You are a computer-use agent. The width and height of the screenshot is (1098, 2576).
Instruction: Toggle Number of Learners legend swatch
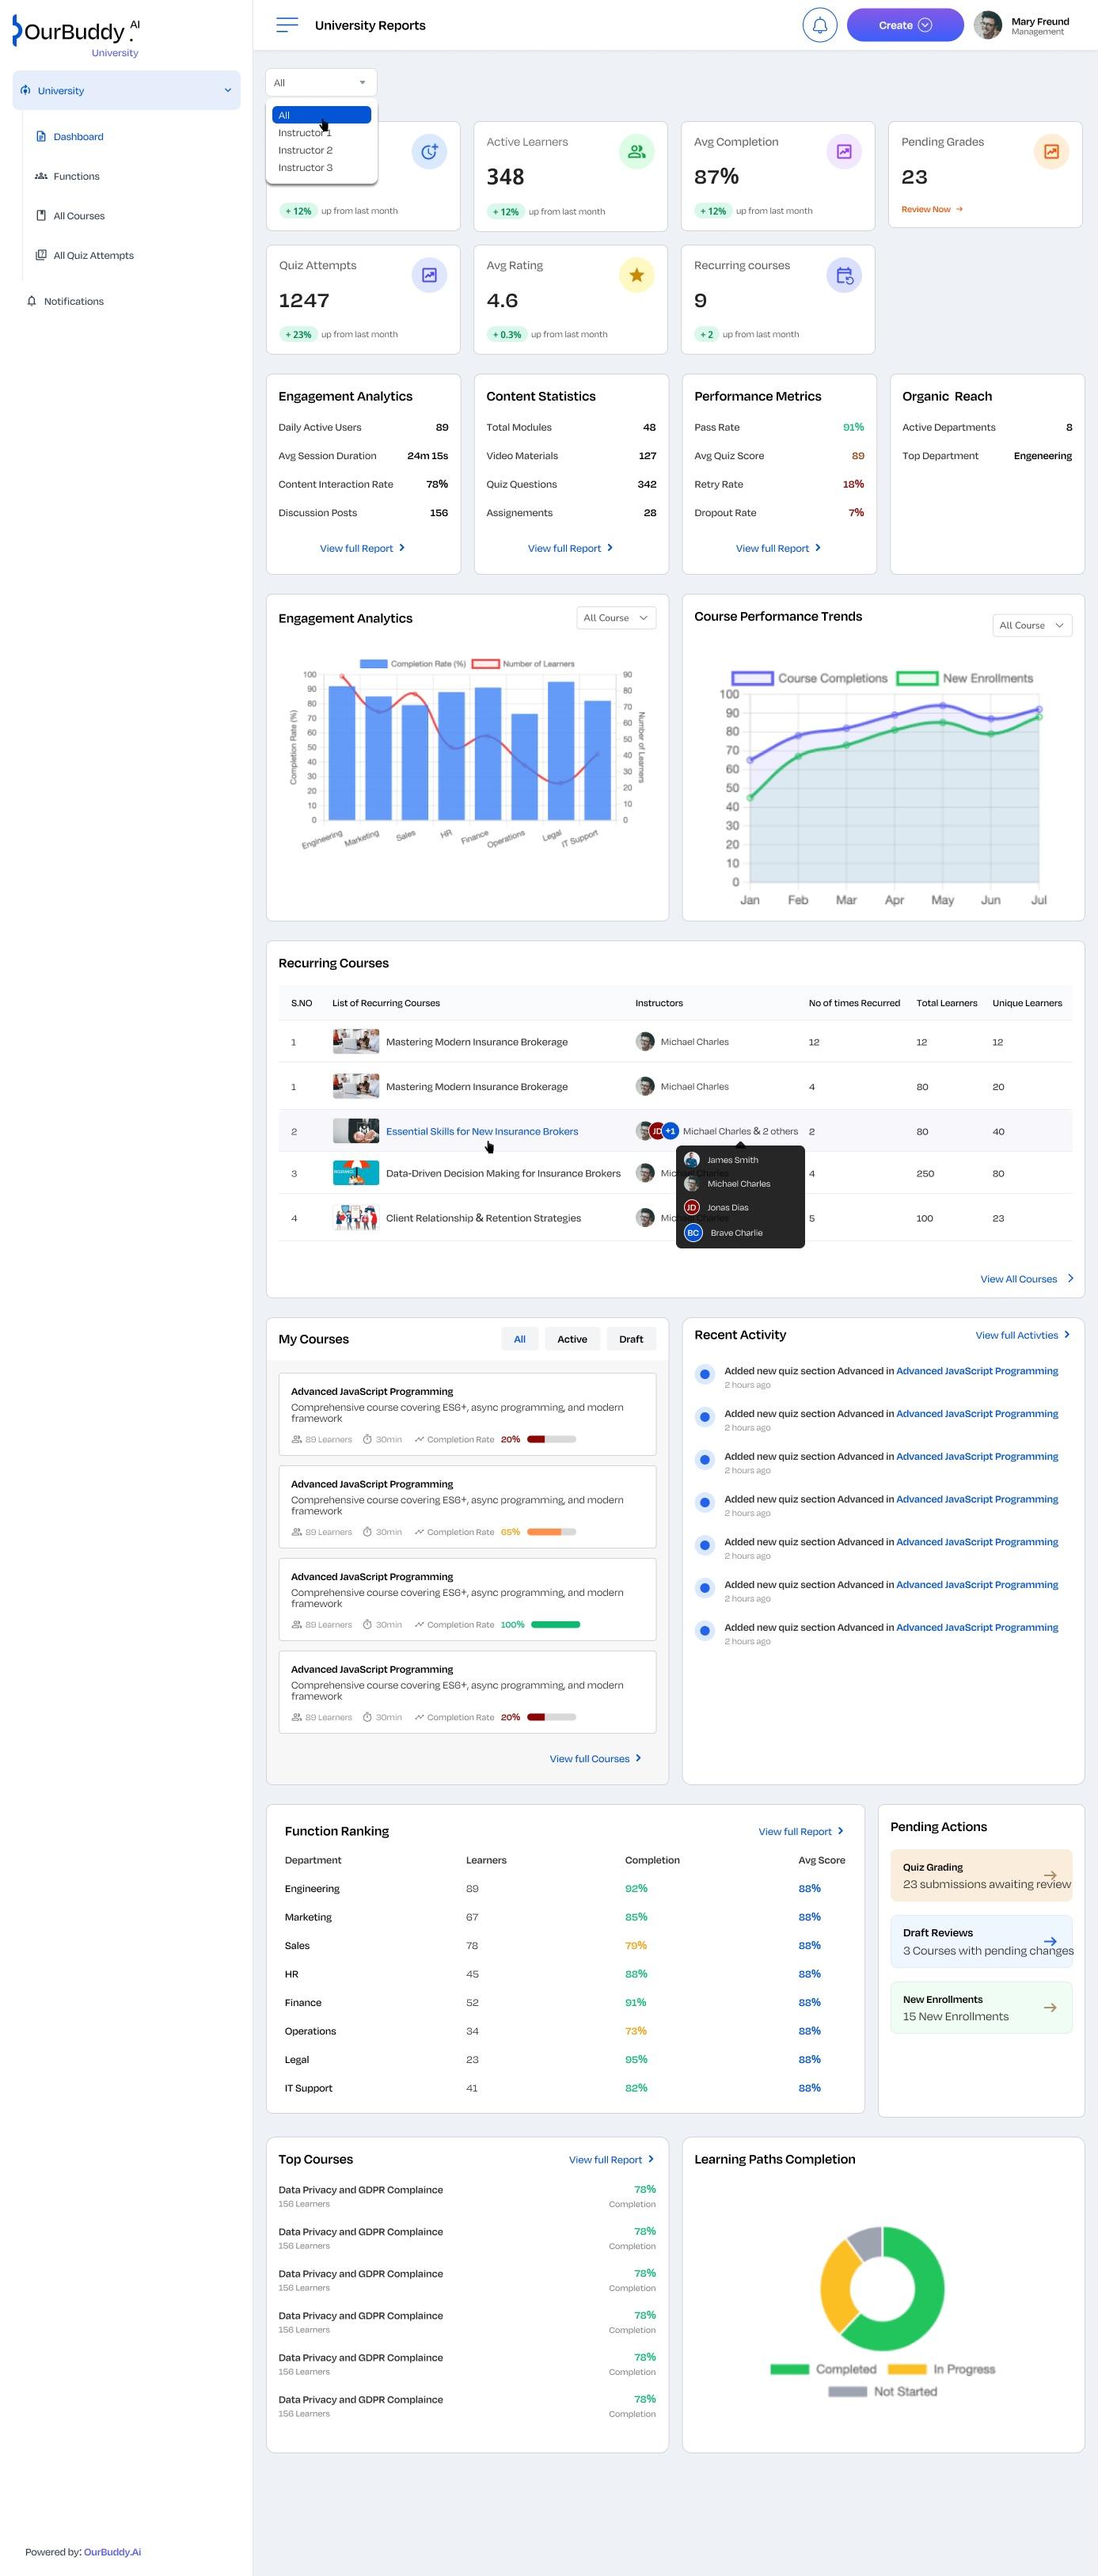pos(485,664)
